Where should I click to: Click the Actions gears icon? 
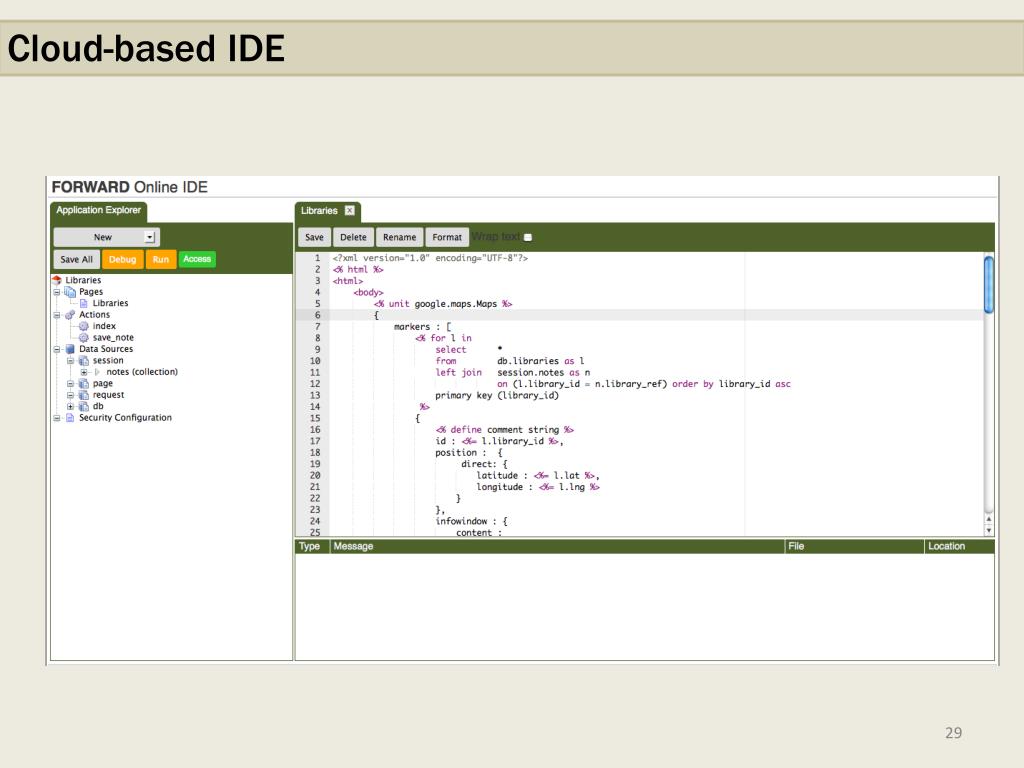70,315
